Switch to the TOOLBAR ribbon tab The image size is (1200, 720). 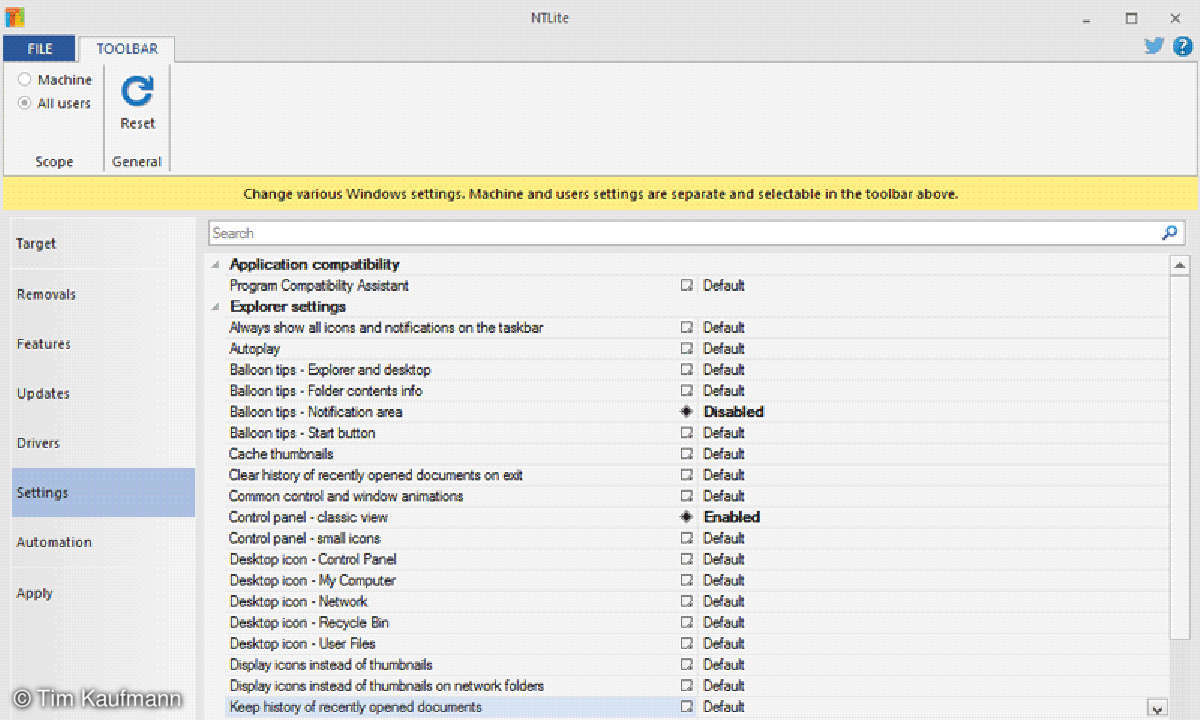coord(127,49)
